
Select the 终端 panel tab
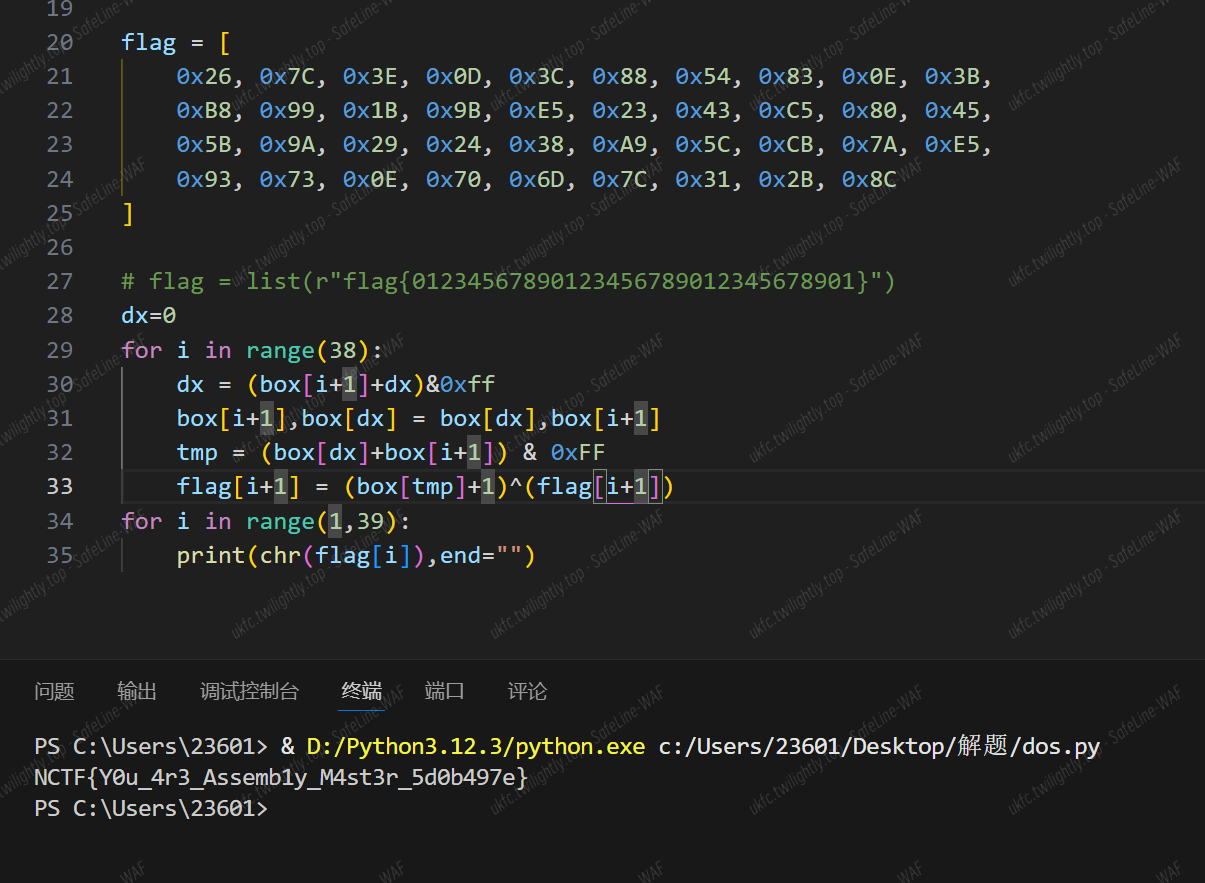coord(361,691)
